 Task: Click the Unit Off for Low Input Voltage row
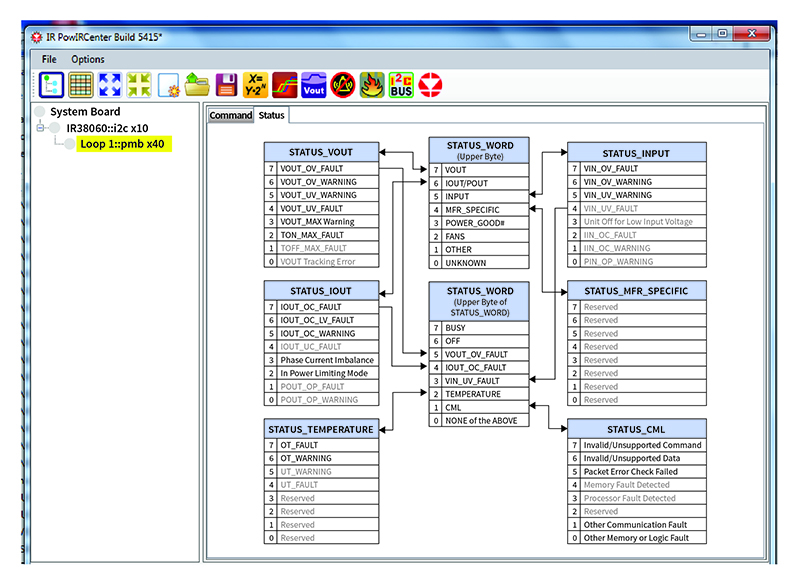pyautogui.click(x=637, y=221)
